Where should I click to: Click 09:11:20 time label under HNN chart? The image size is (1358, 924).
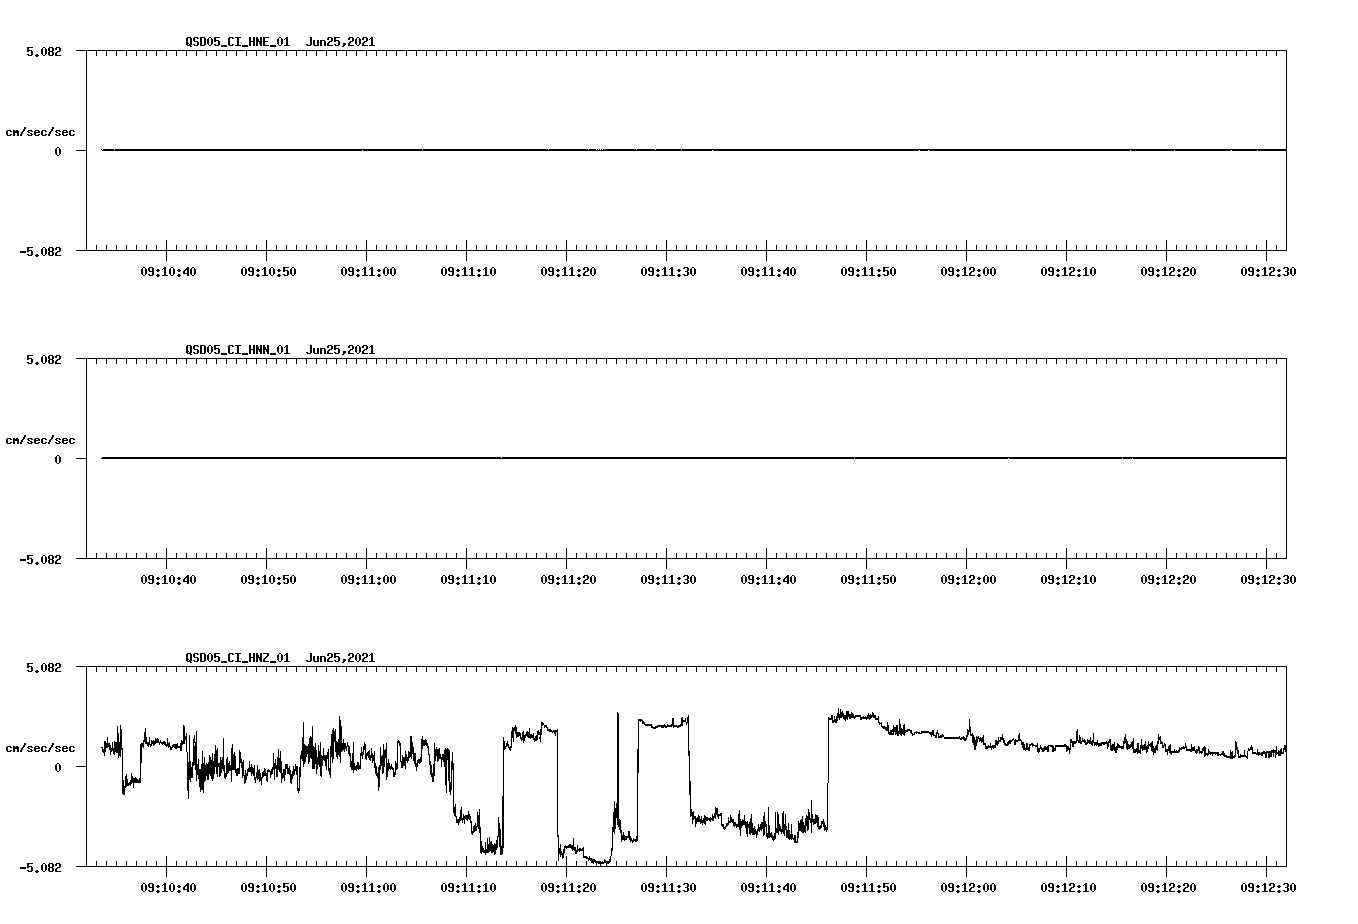(x=567, y=580)
